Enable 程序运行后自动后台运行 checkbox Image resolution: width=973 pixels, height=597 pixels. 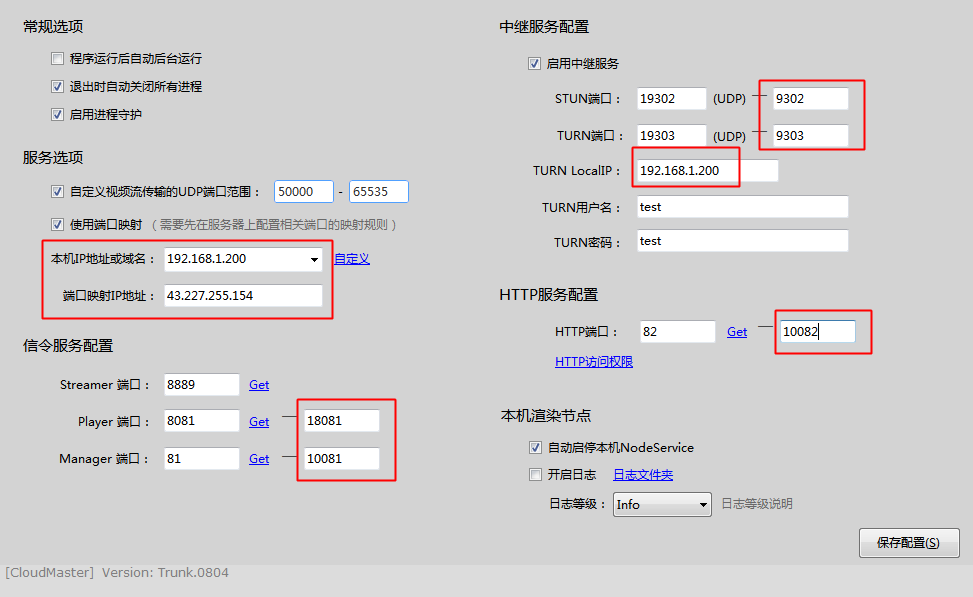click(x=57, y=59)
